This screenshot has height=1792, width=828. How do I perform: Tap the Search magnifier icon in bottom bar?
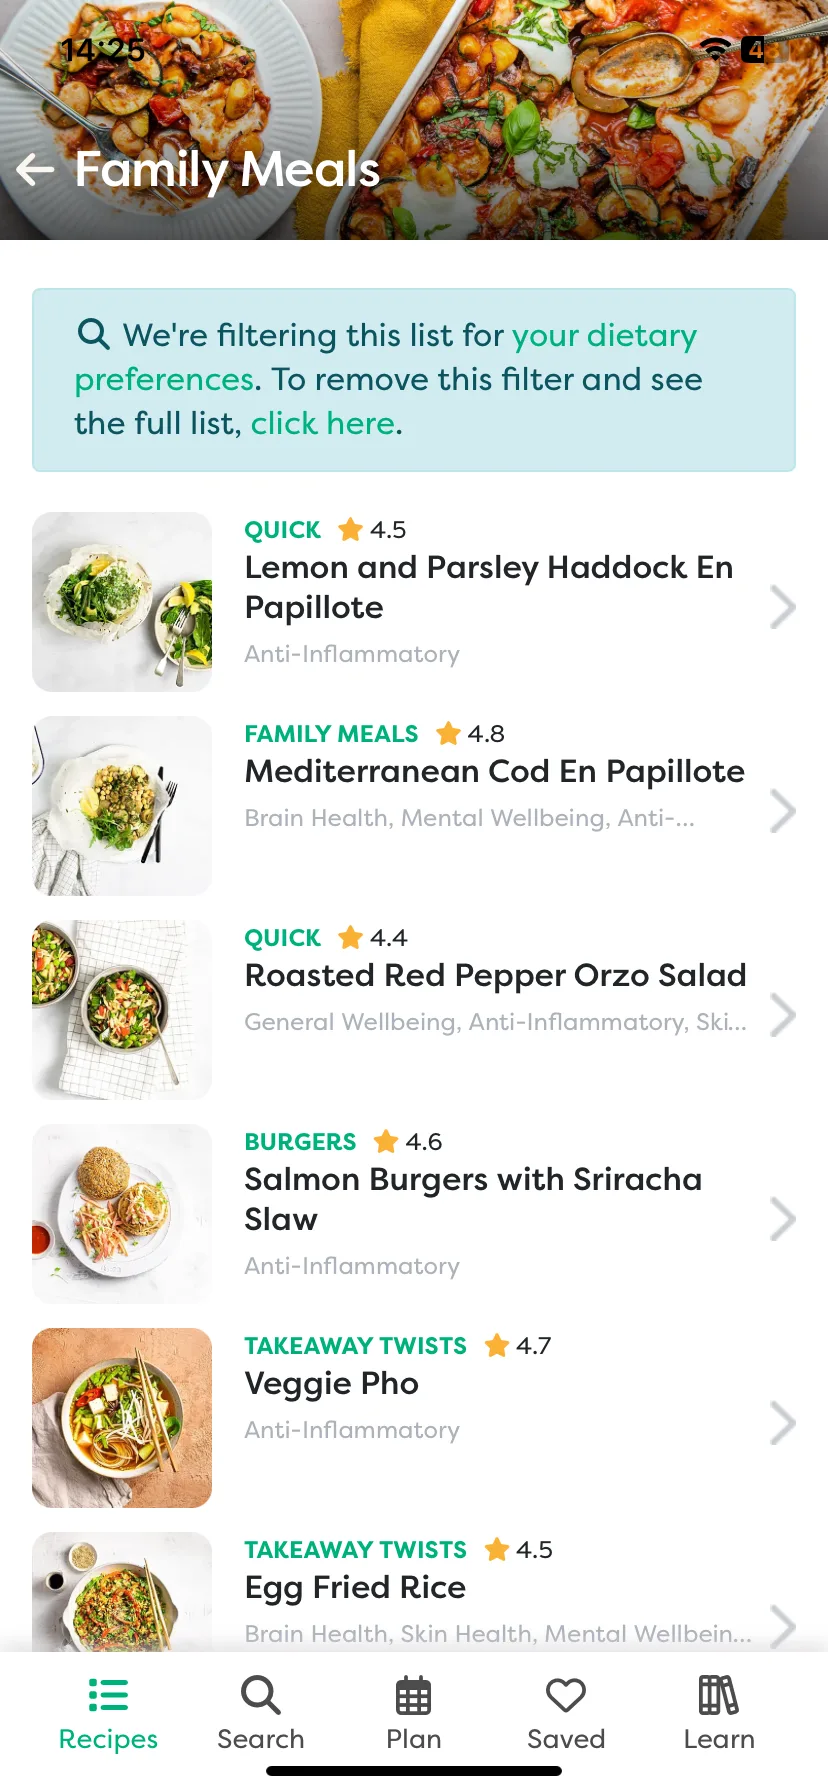(x=261, y=1695)
